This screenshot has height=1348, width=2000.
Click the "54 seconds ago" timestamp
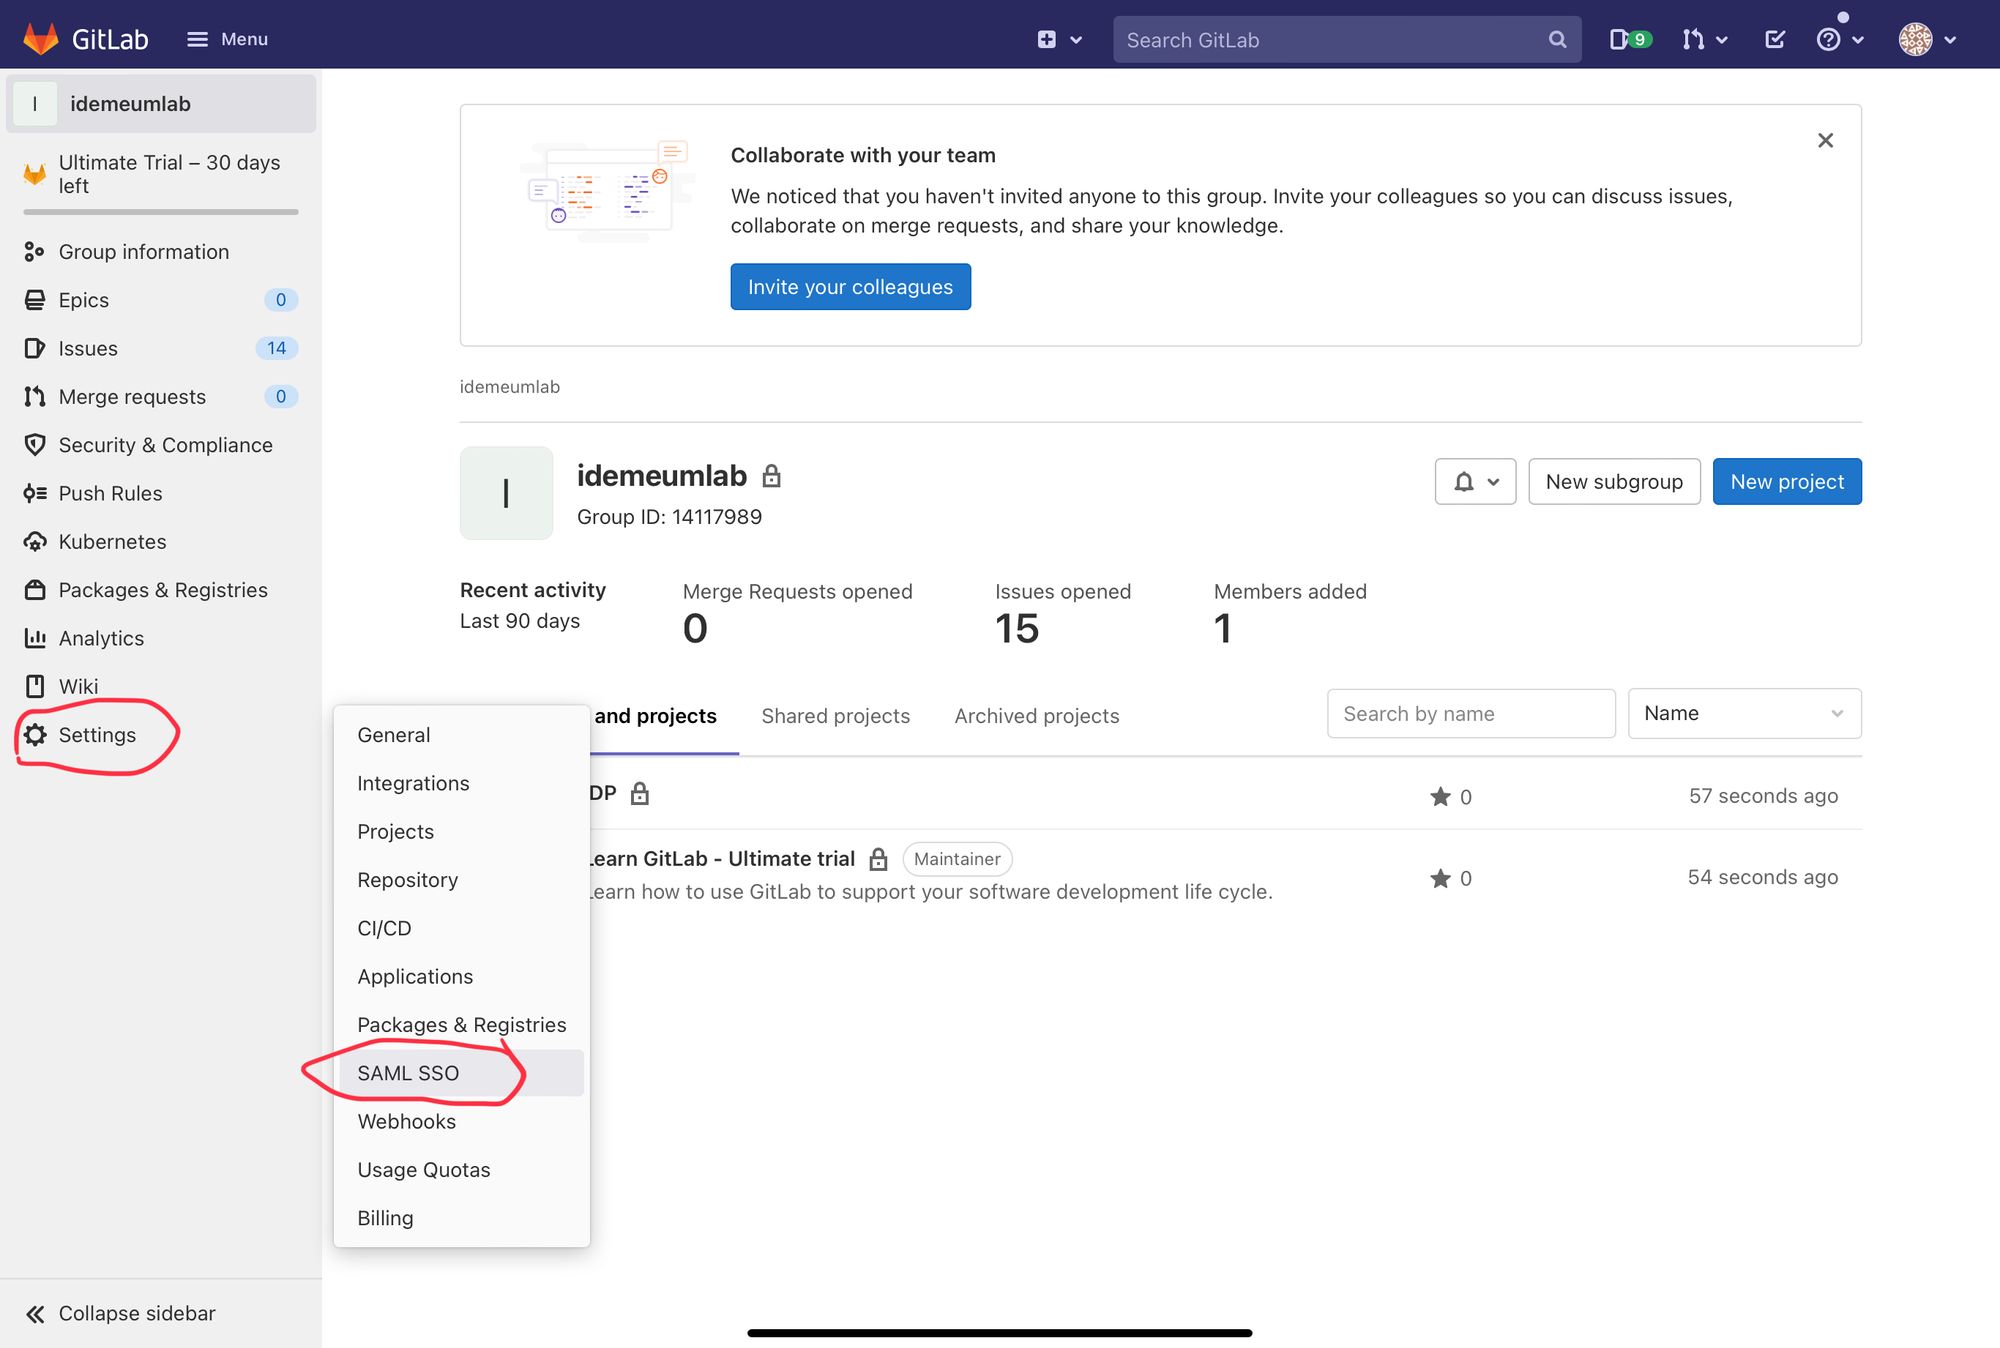coord(1762,877)
